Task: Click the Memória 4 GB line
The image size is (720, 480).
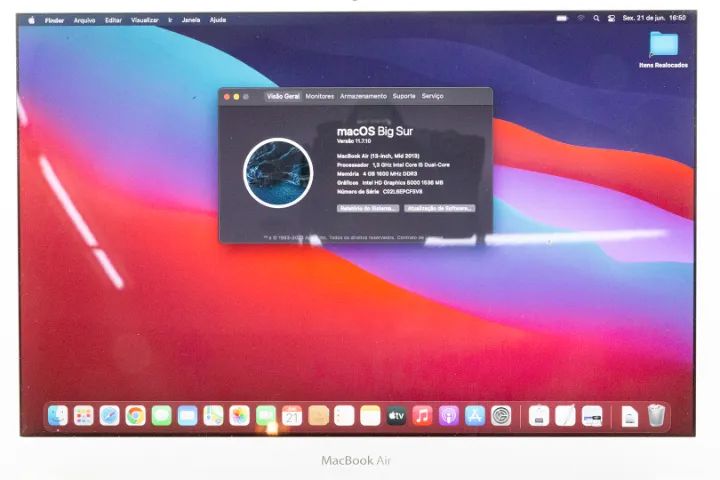Action: point(377,174)
